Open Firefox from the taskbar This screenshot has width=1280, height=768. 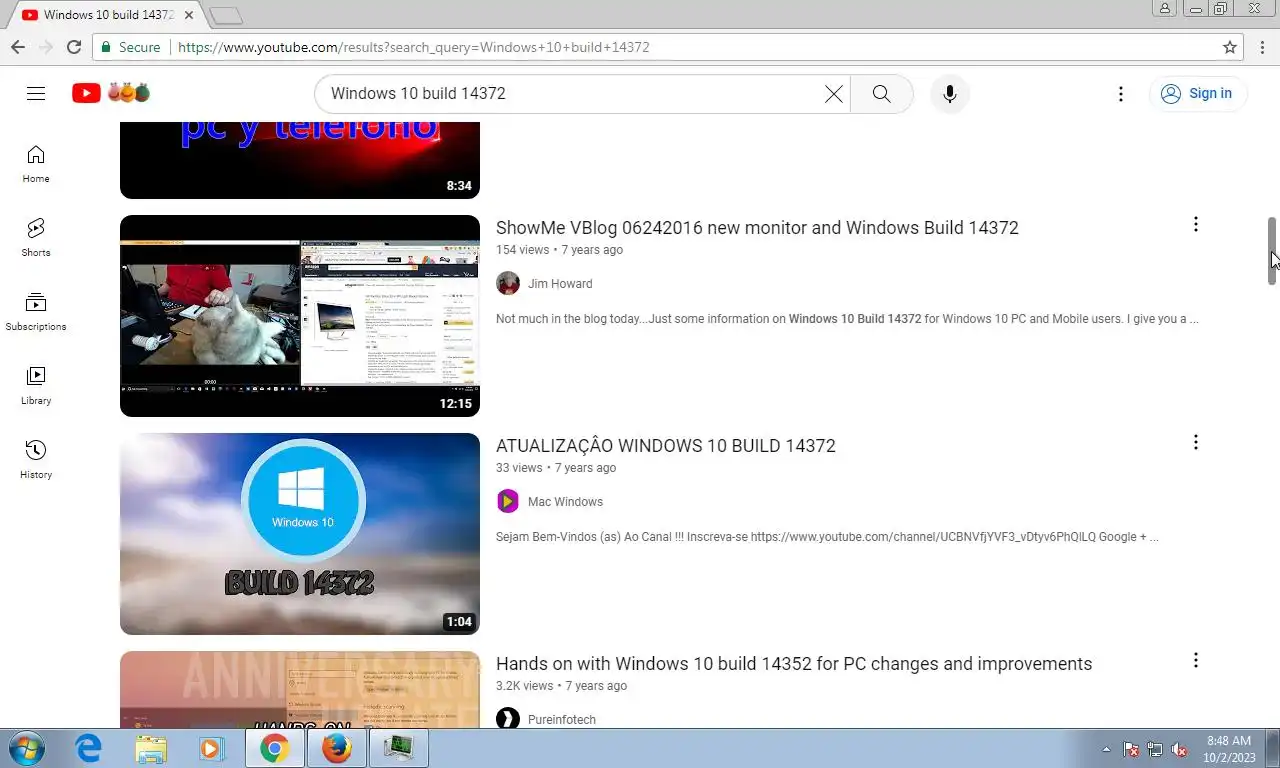pos(337,748)
